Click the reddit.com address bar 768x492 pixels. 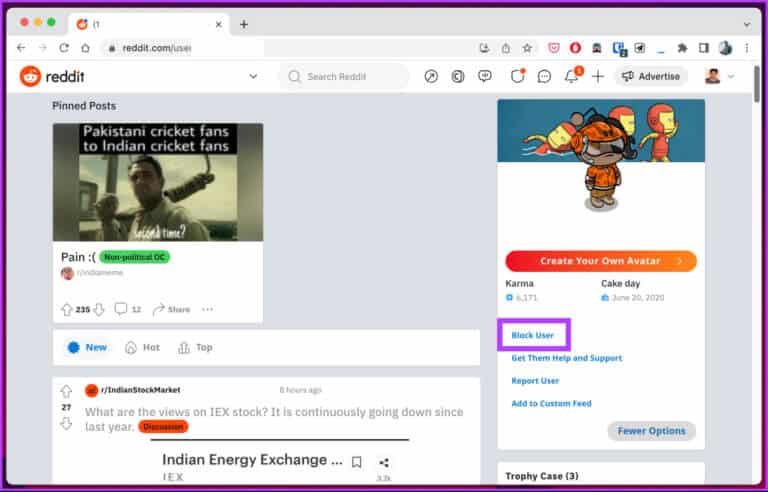289,48
